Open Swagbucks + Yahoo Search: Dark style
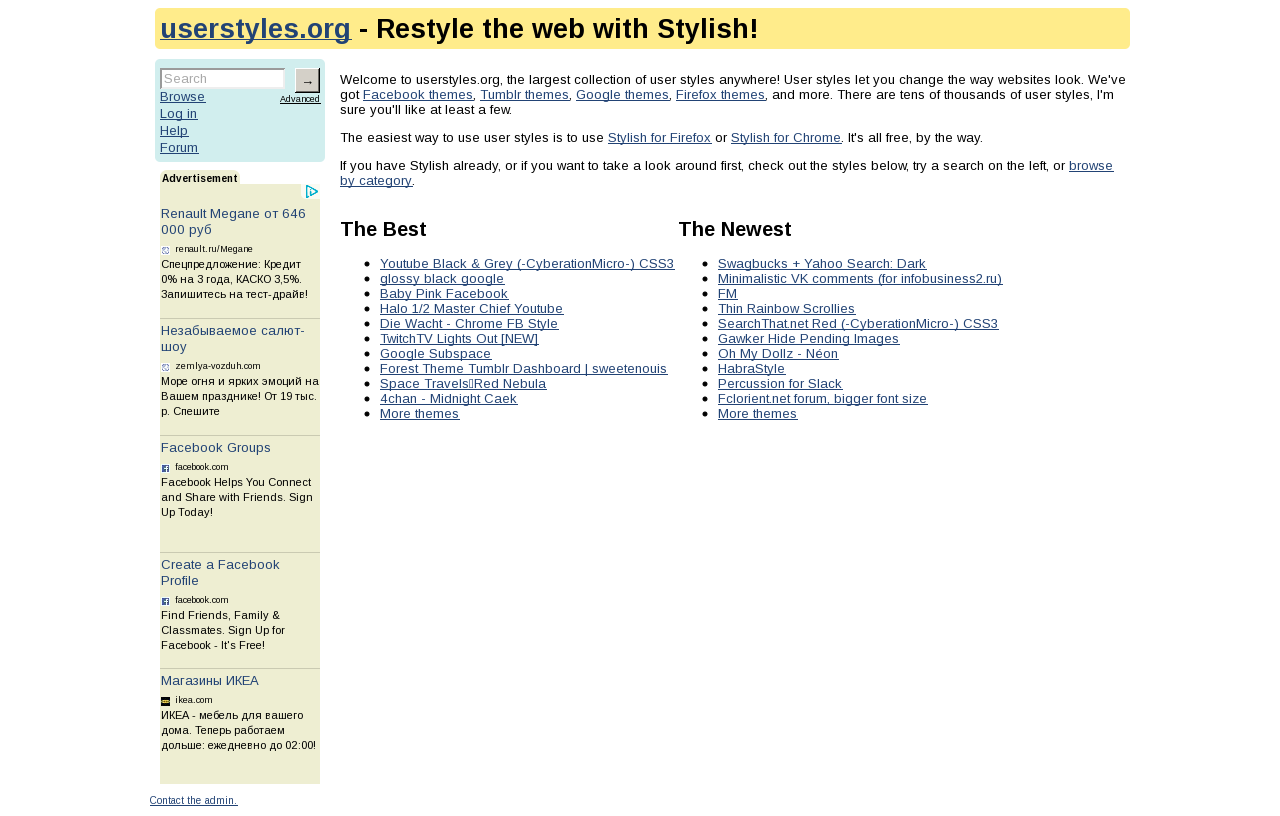 [822, 264]
